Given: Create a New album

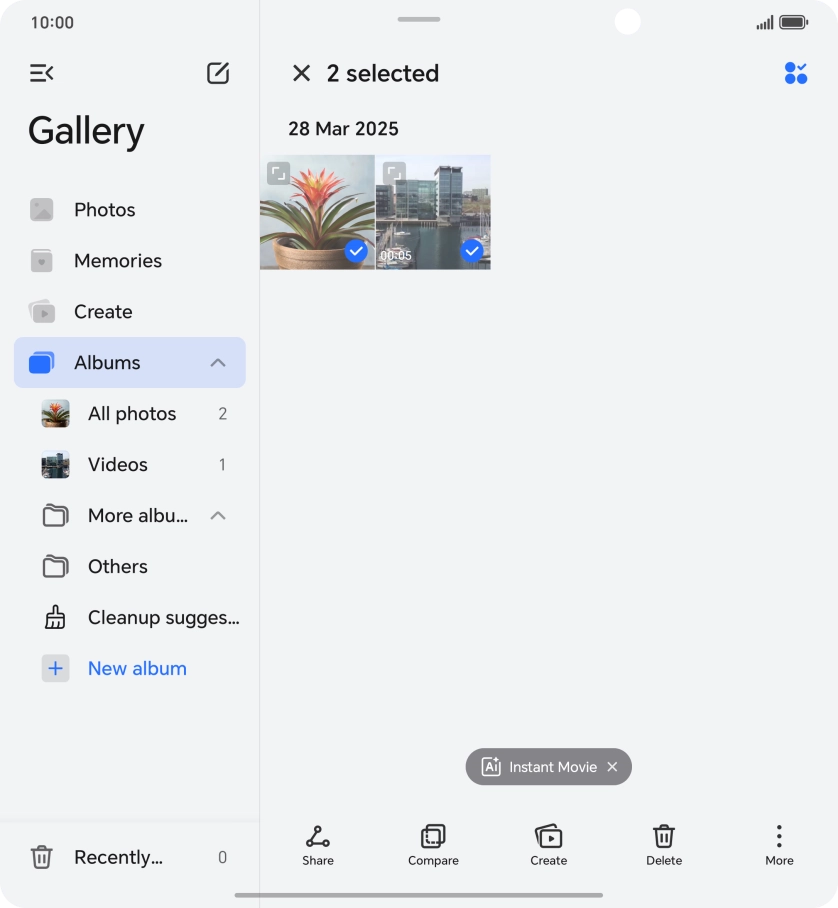Looking at the screenshot, I should pyautogui.click(x=137, y=669).
